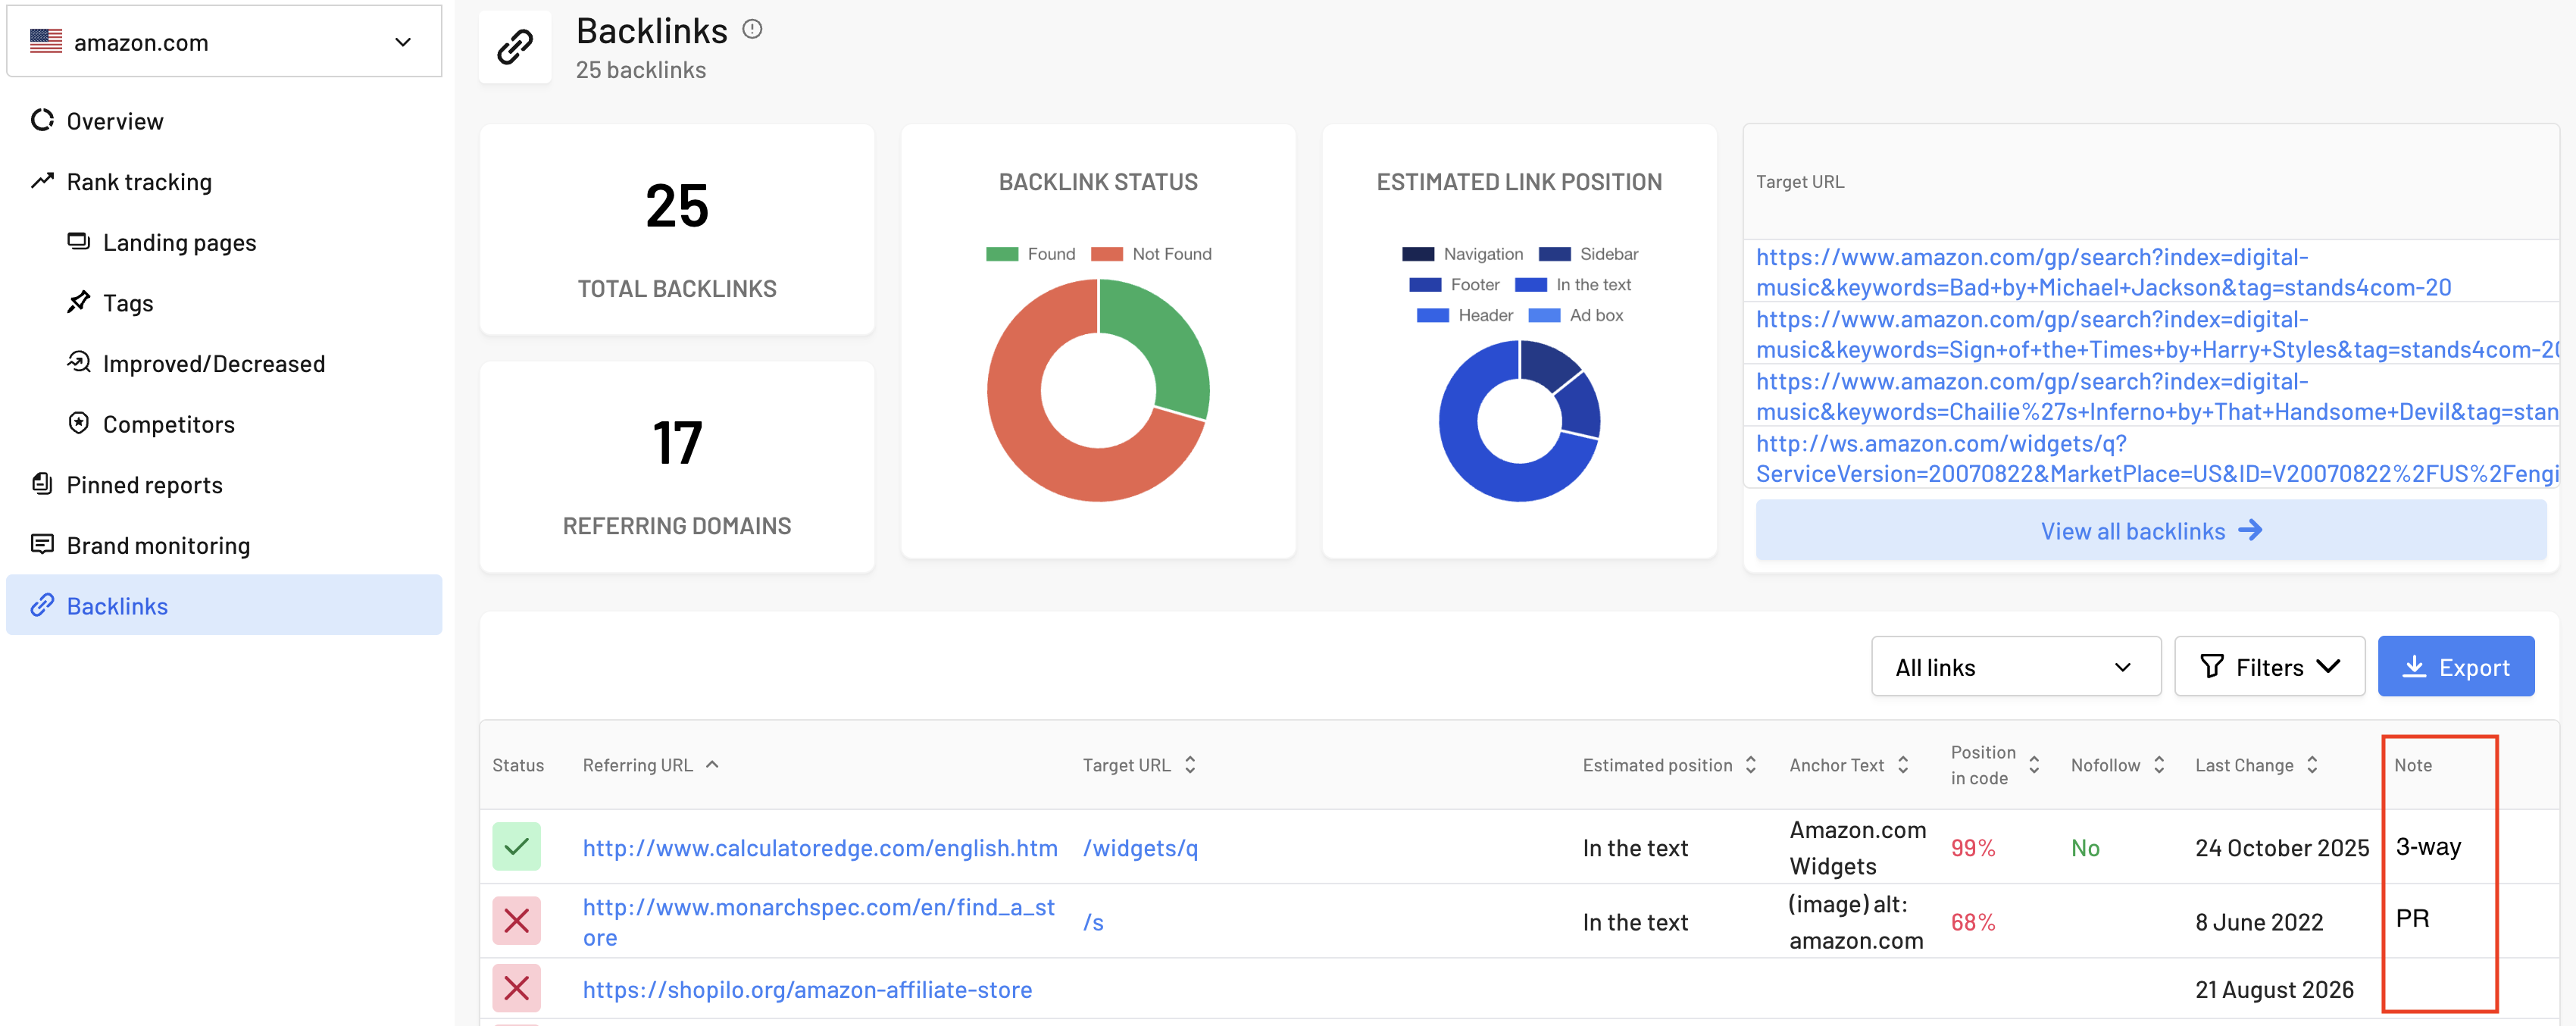Open the /widgets/q target URL link
The height and width of the screenshot is (1026, 2576).
click(1140, 848)
